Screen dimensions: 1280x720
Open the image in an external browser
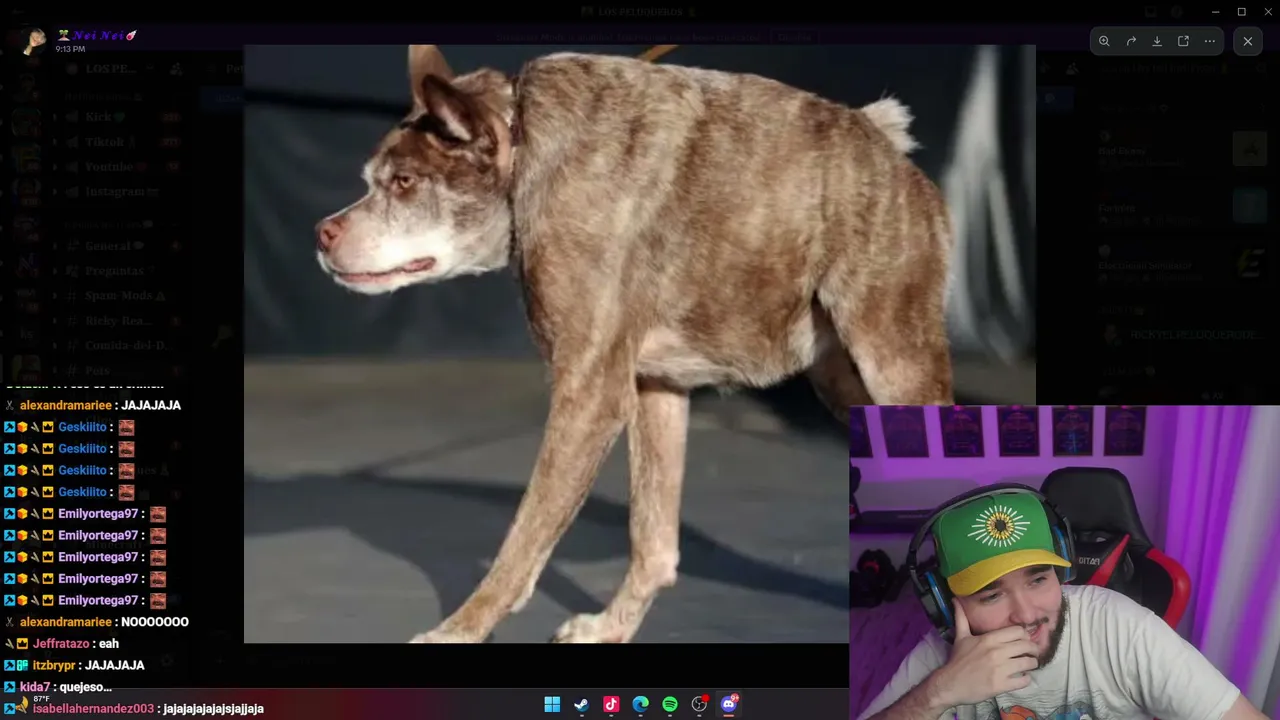(x=1183, y=41)
